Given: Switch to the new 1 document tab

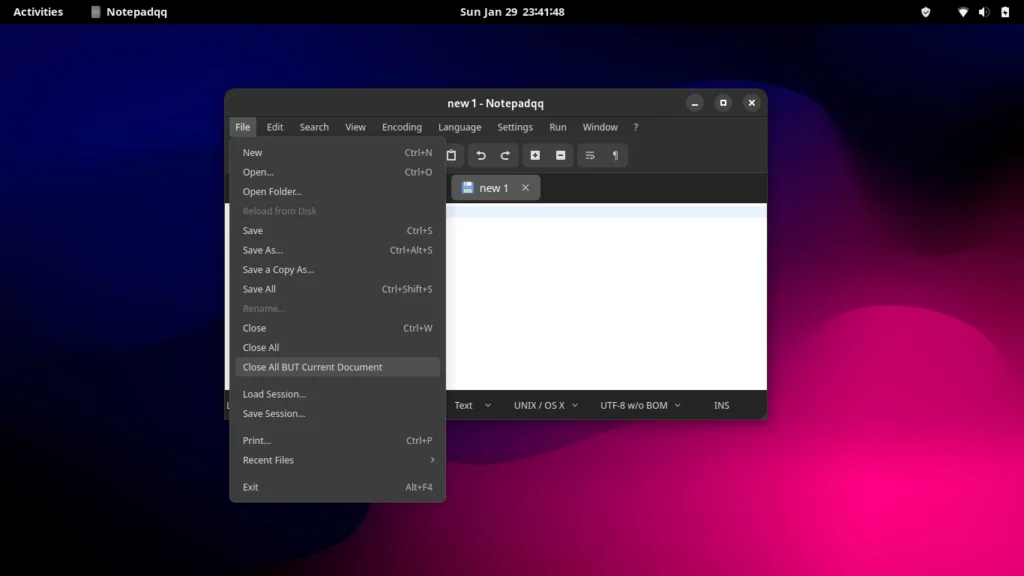Looking at the screenshot, I should click(x=493, y=187).
